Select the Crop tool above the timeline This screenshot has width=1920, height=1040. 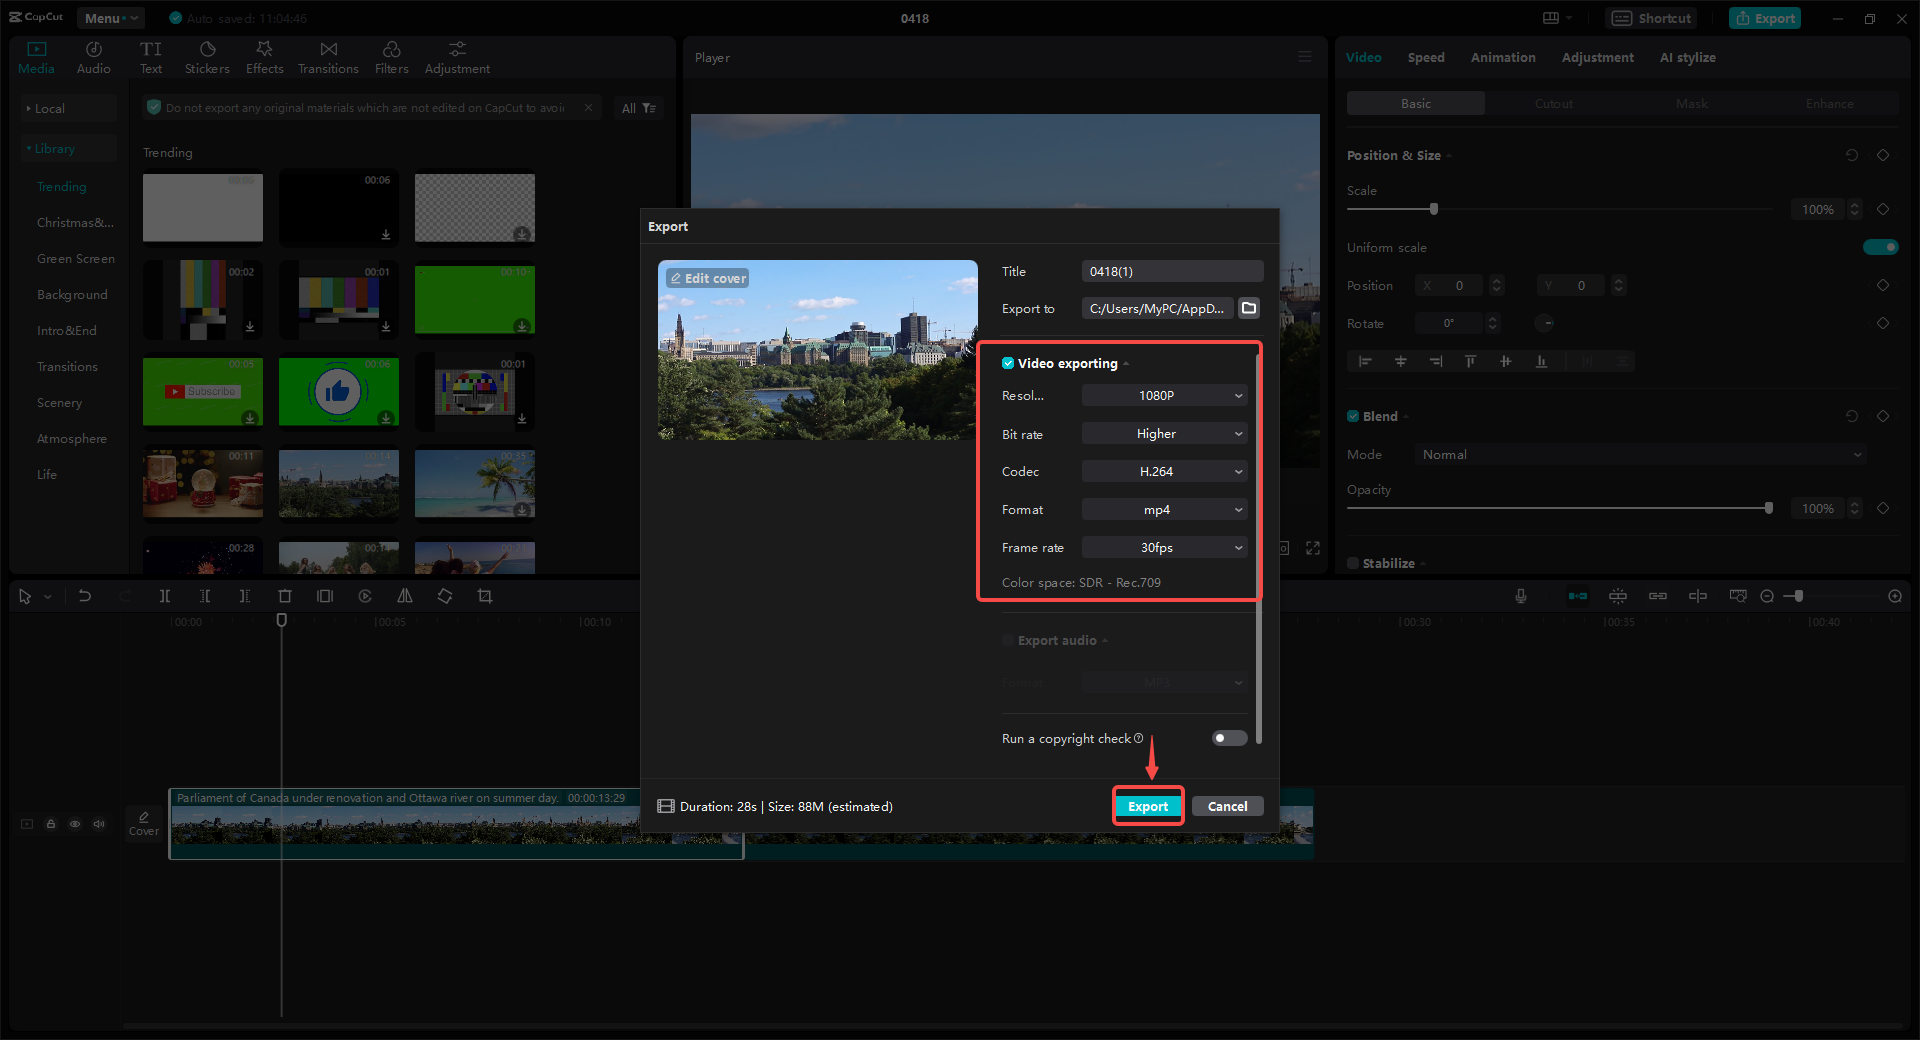point(485,596)
